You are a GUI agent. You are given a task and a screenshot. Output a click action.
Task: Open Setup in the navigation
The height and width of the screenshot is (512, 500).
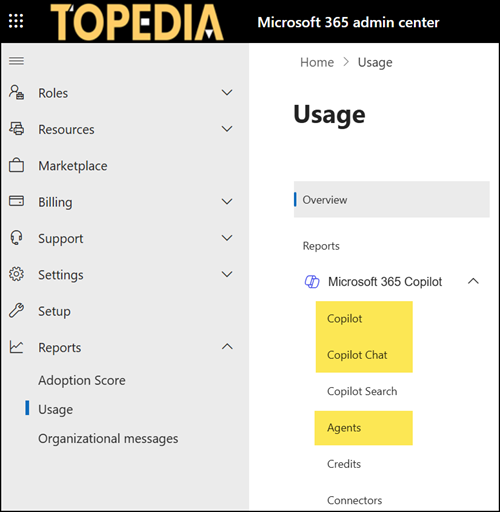pyautogui.click(x=54, y=311)
